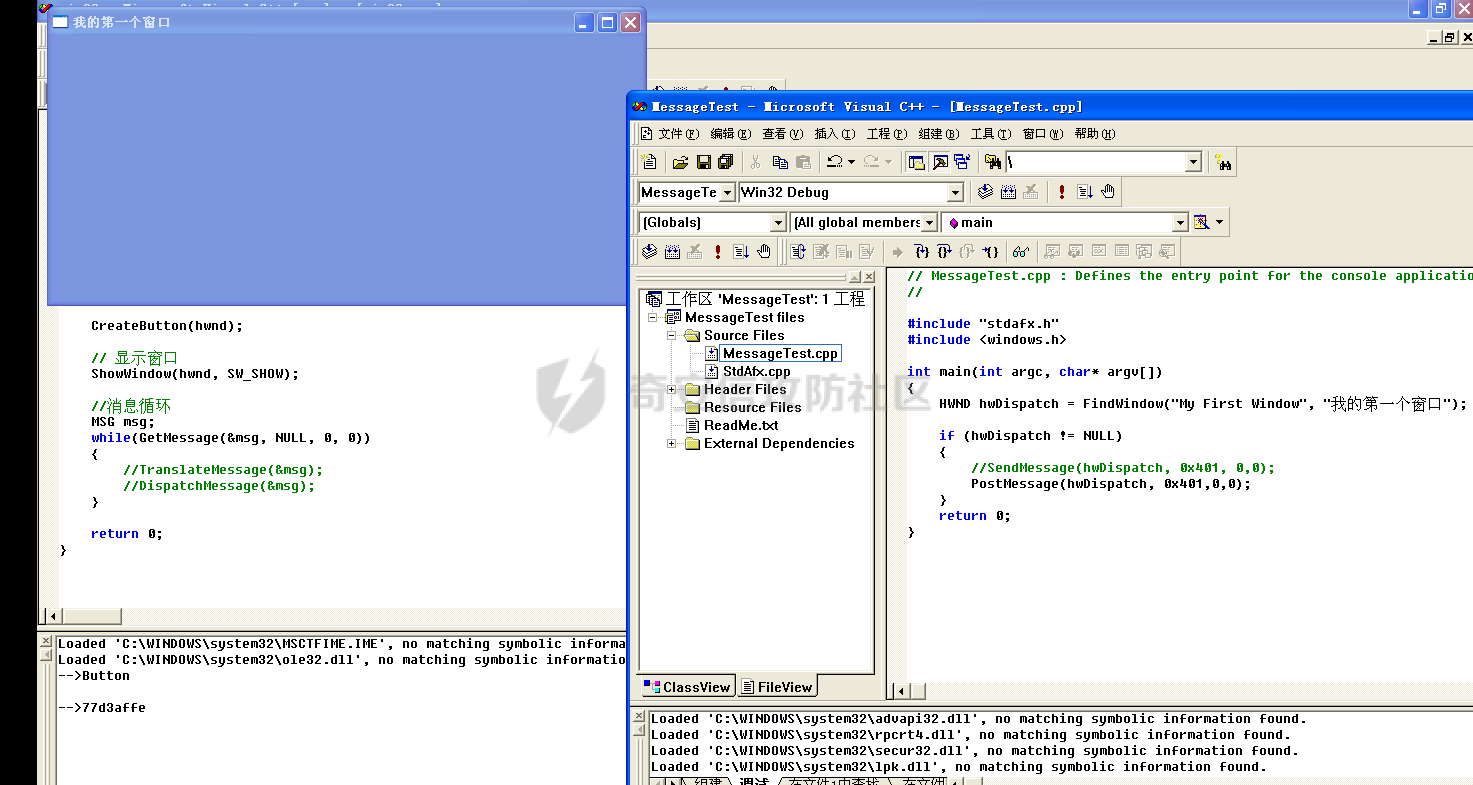Click document icon left of 文件 menu
1473x785 pixels.
click(x=646, y=134)
